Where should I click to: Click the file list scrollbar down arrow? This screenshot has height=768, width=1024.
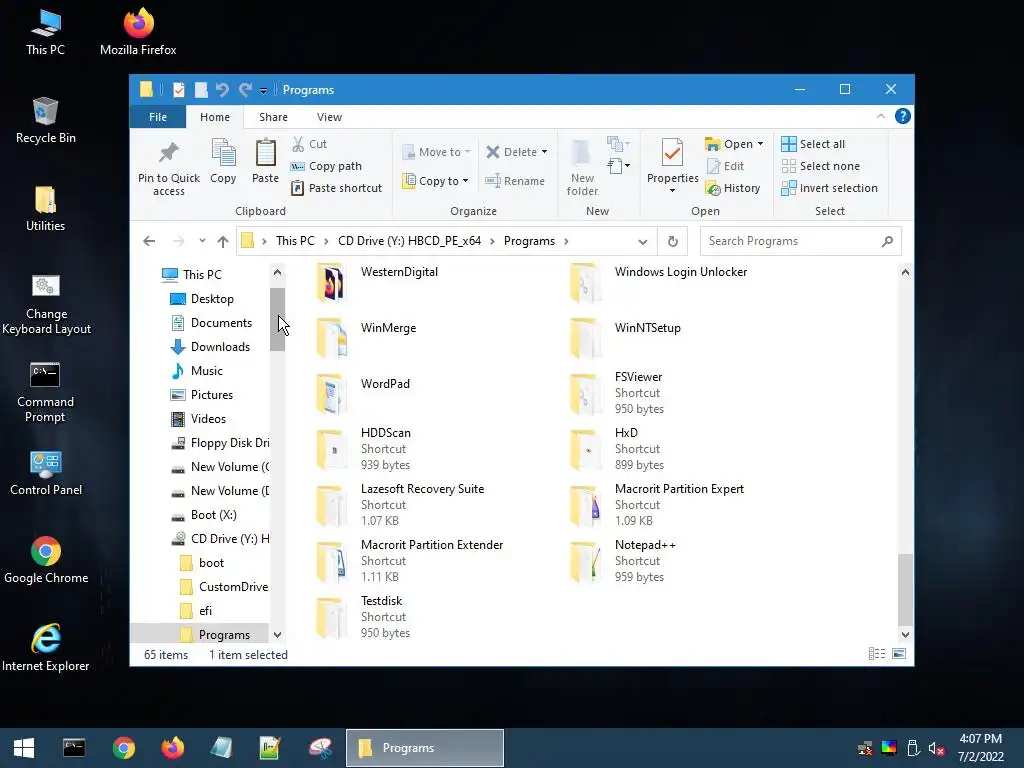pos(905,634)
